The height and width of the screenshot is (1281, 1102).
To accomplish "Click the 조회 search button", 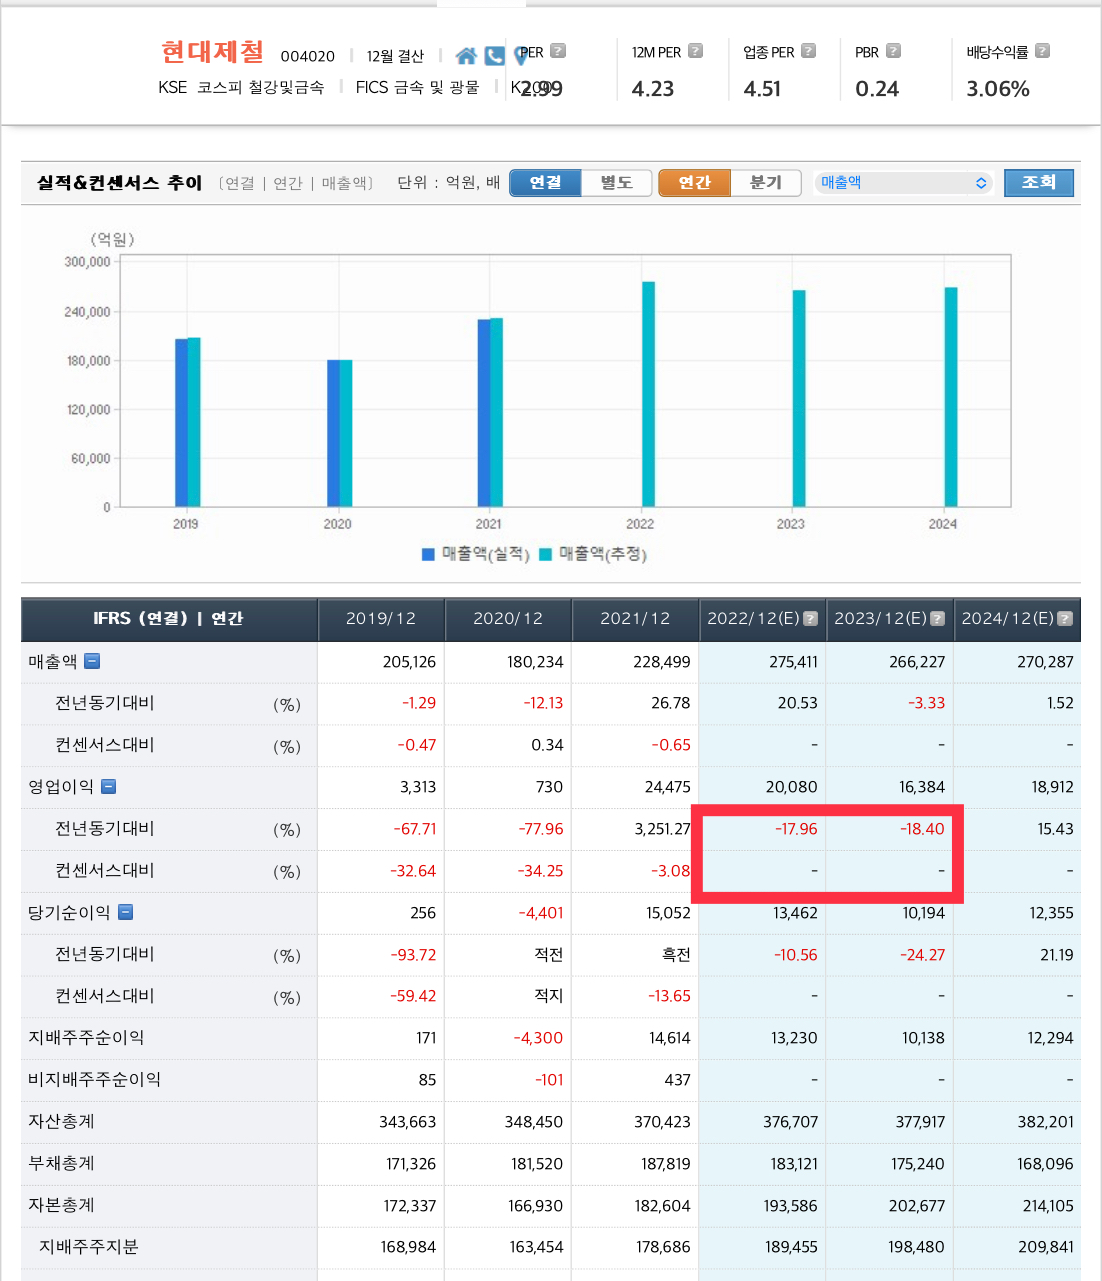I will click(x=1039, y=183).
